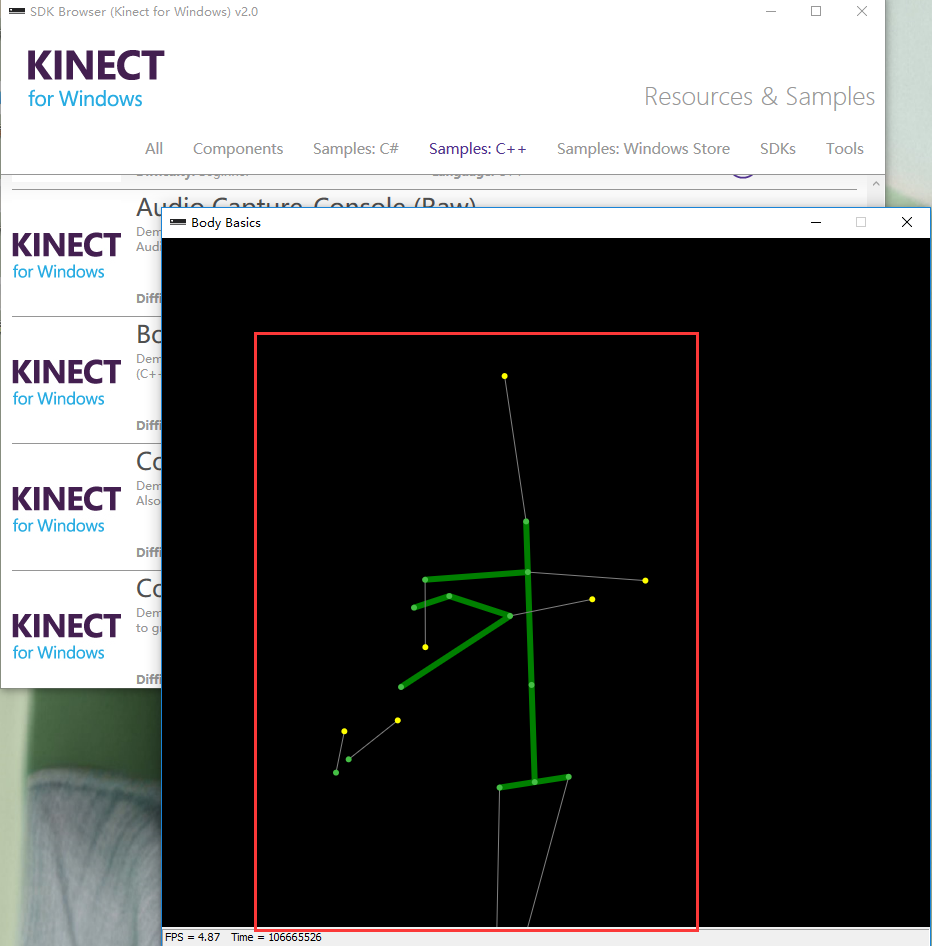Click the Resources & Samples heading

pos(759,96)
